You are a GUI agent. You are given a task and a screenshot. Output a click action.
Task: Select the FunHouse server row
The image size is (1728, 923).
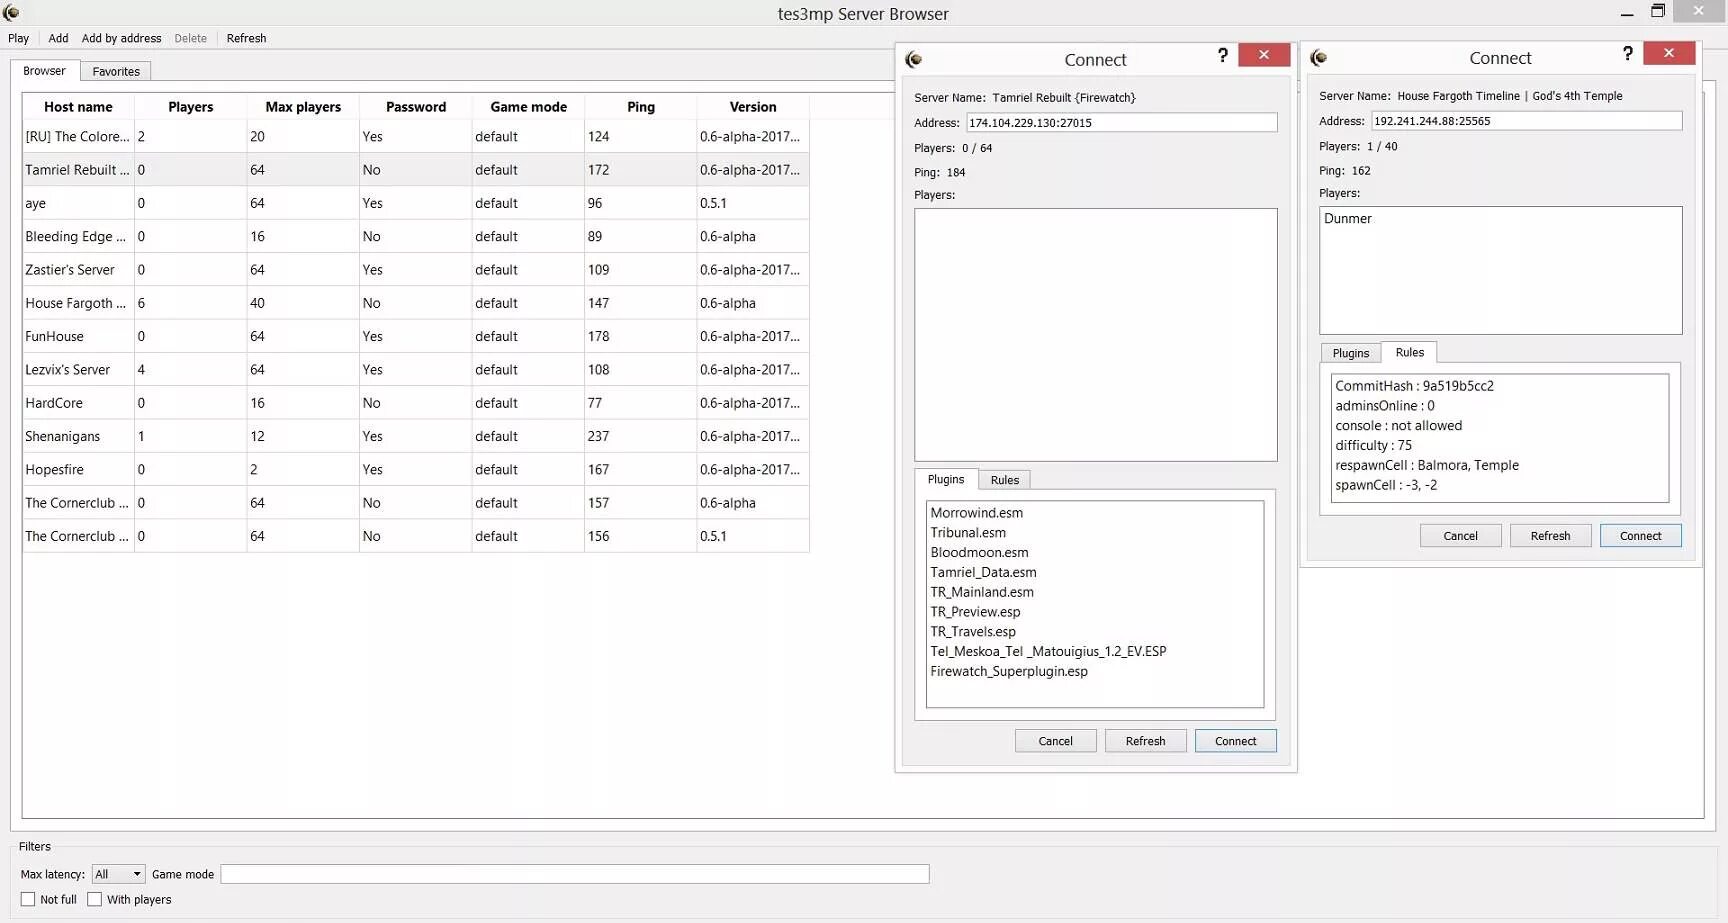[416, 336]
